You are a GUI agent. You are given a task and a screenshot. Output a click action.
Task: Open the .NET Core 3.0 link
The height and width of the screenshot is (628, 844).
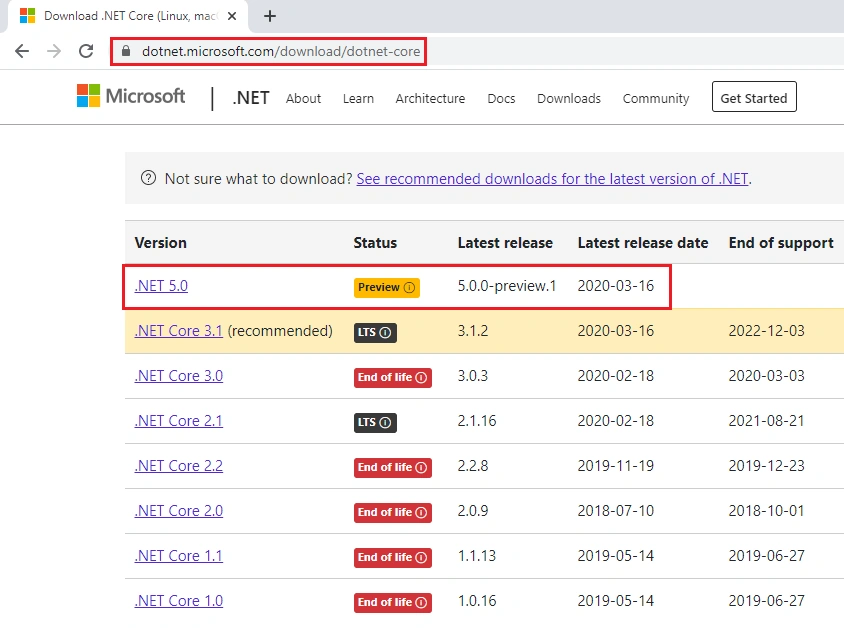[x=178, y=376]
